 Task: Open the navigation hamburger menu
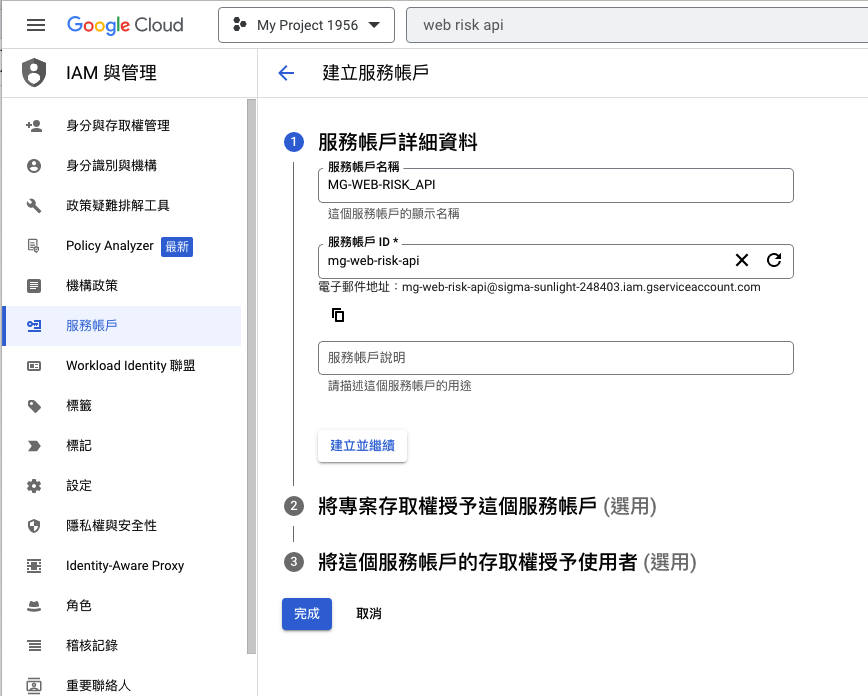tap(36, 24)
